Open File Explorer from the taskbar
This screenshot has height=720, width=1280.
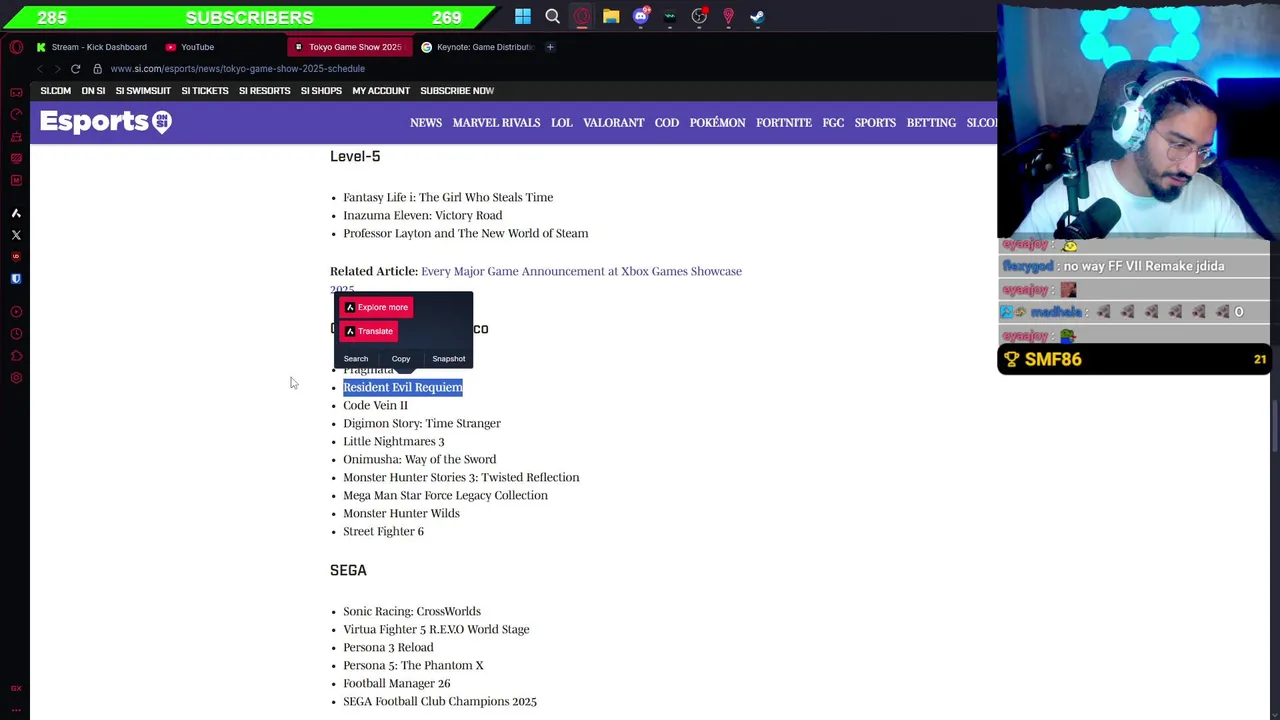[611, 16]
